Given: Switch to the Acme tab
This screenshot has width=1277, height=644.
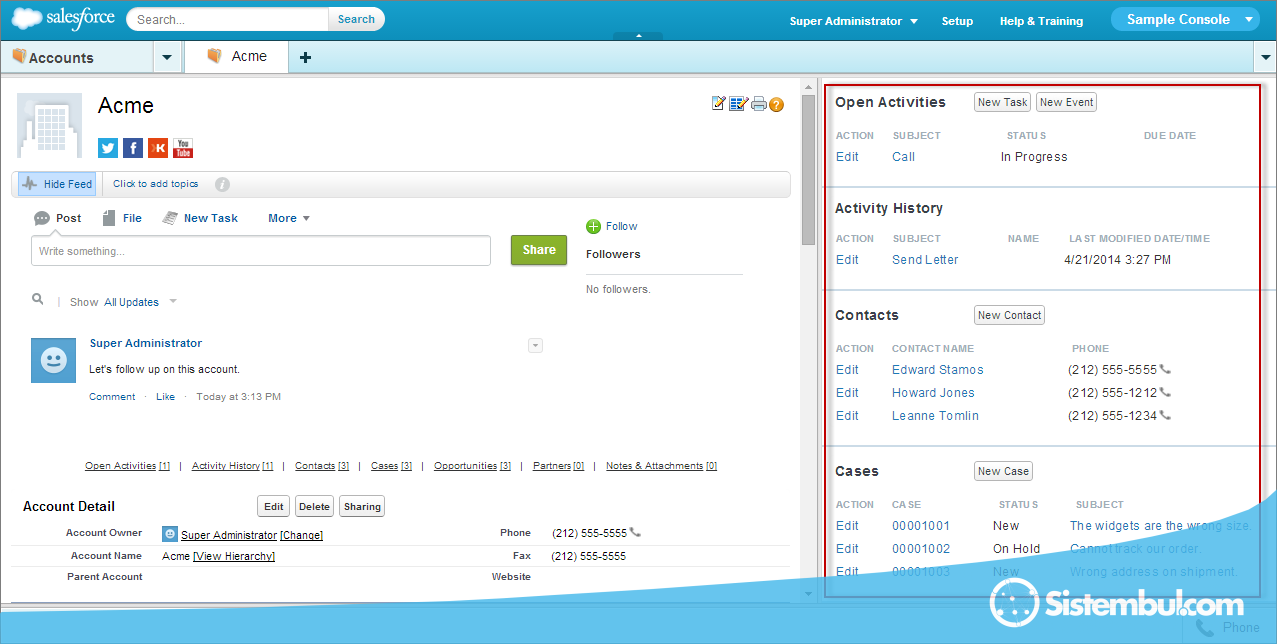Looking at the screenshot, I should point(237,57).
